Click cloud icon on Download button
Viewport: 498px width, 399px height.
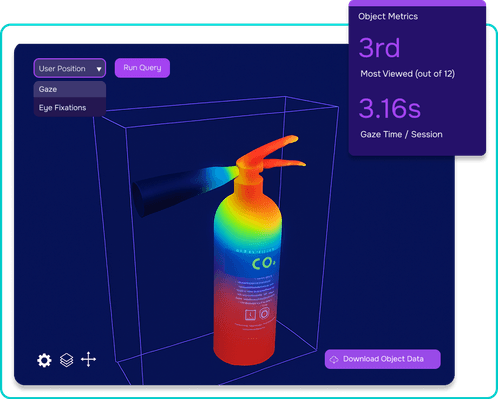coord(334,359)
